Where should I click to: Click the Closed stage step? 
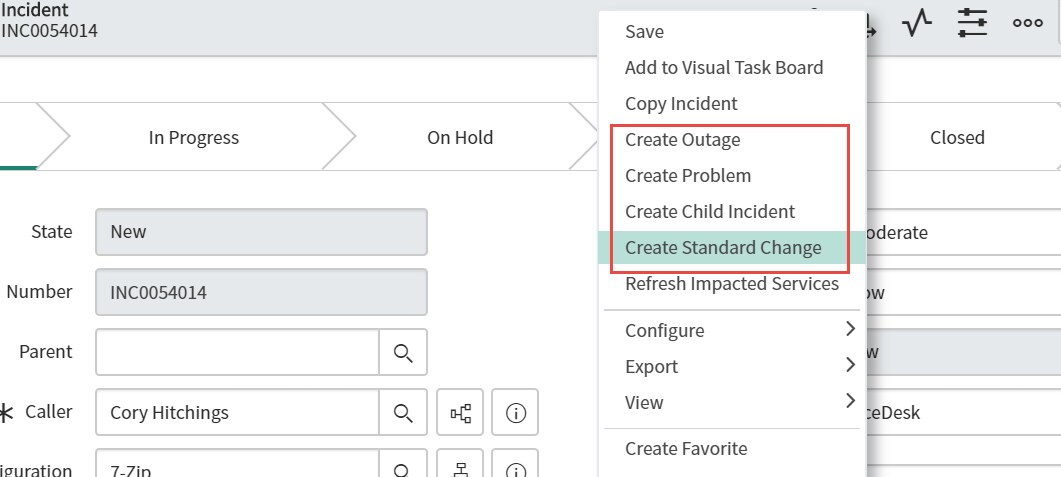tap(957, 138)
